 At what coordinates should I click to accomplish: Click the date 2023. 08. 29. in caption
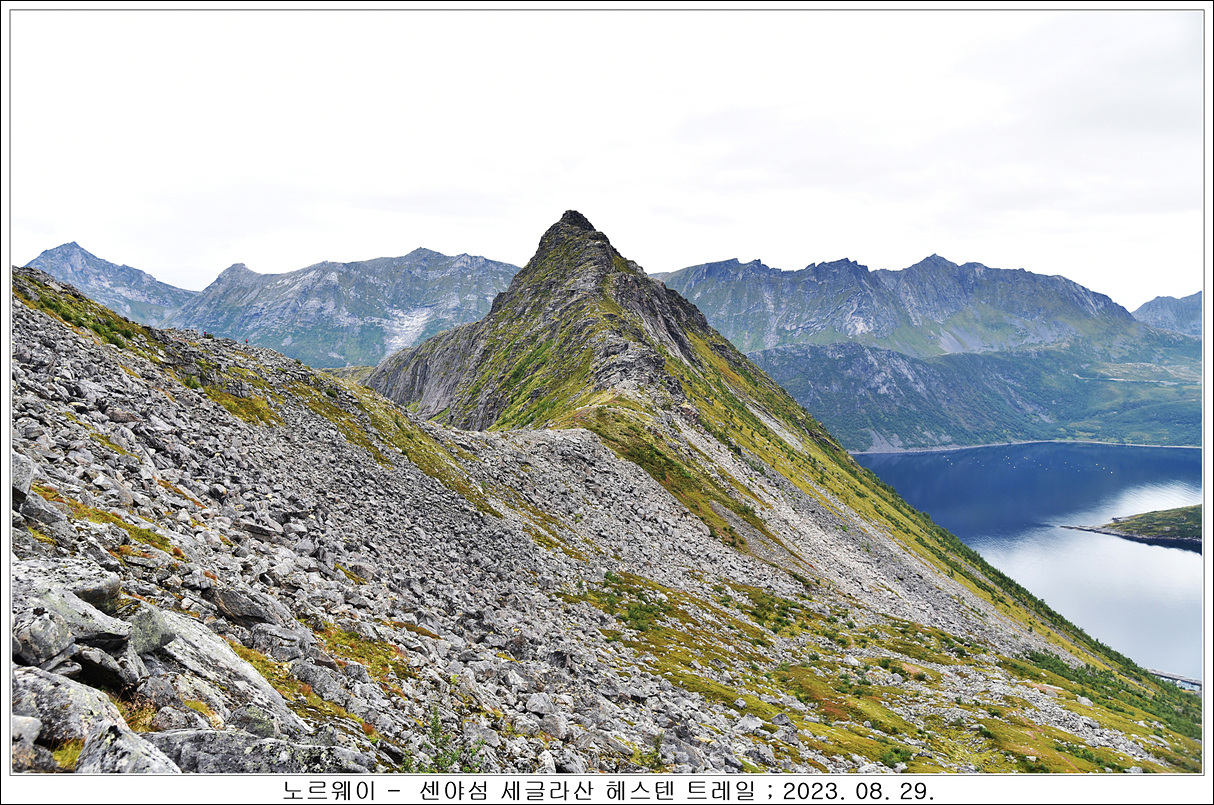click(x=858, y=791)
